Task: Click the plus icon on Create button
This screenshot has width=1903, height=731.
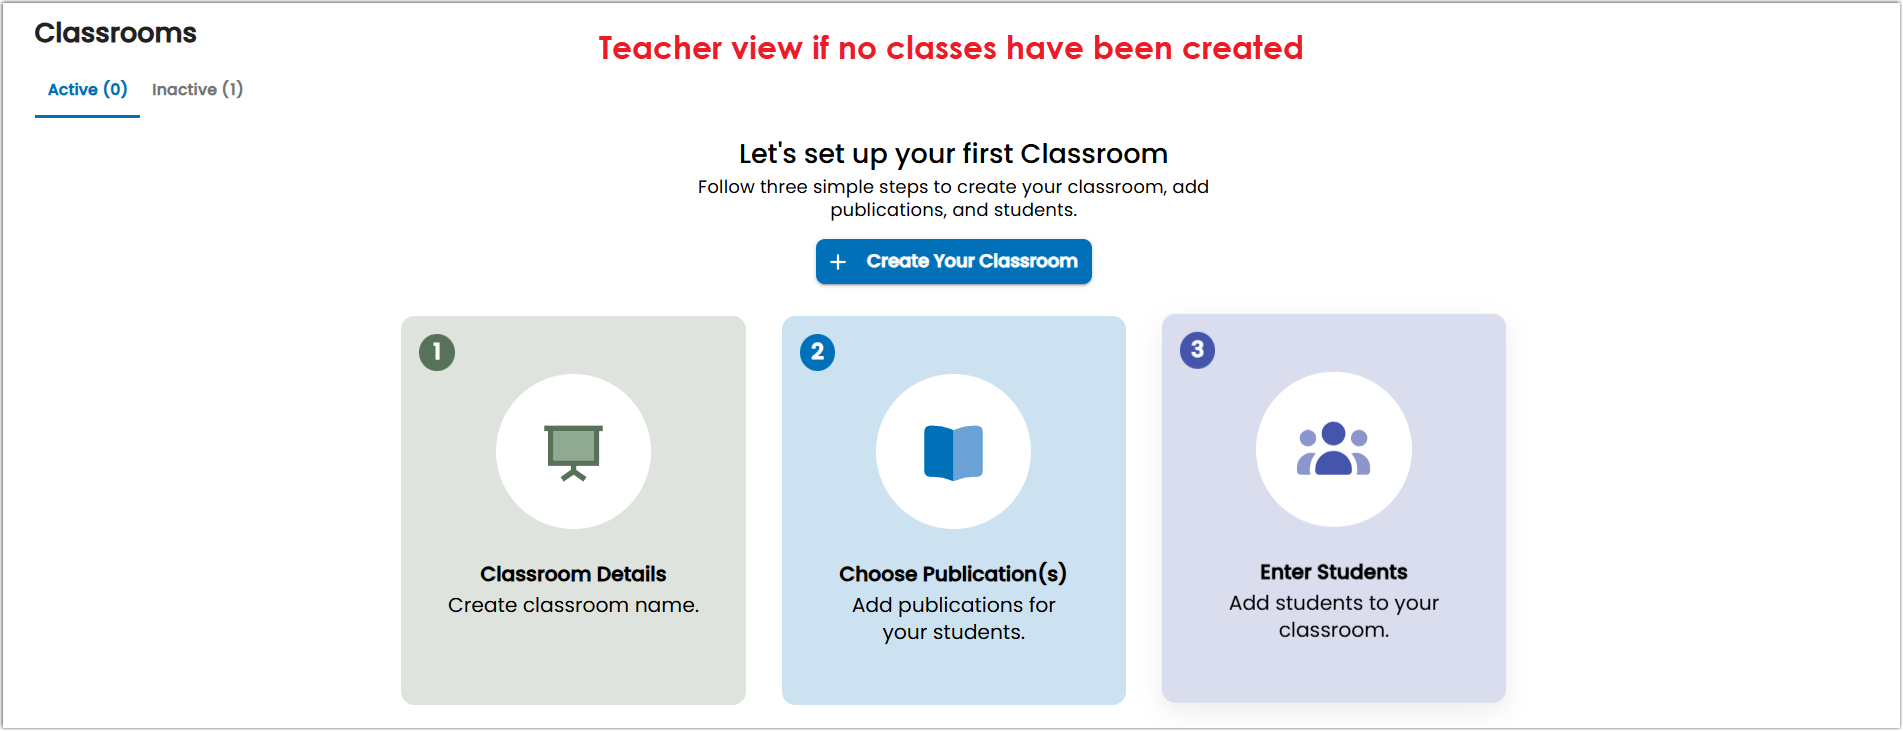Action: point(838,262)
